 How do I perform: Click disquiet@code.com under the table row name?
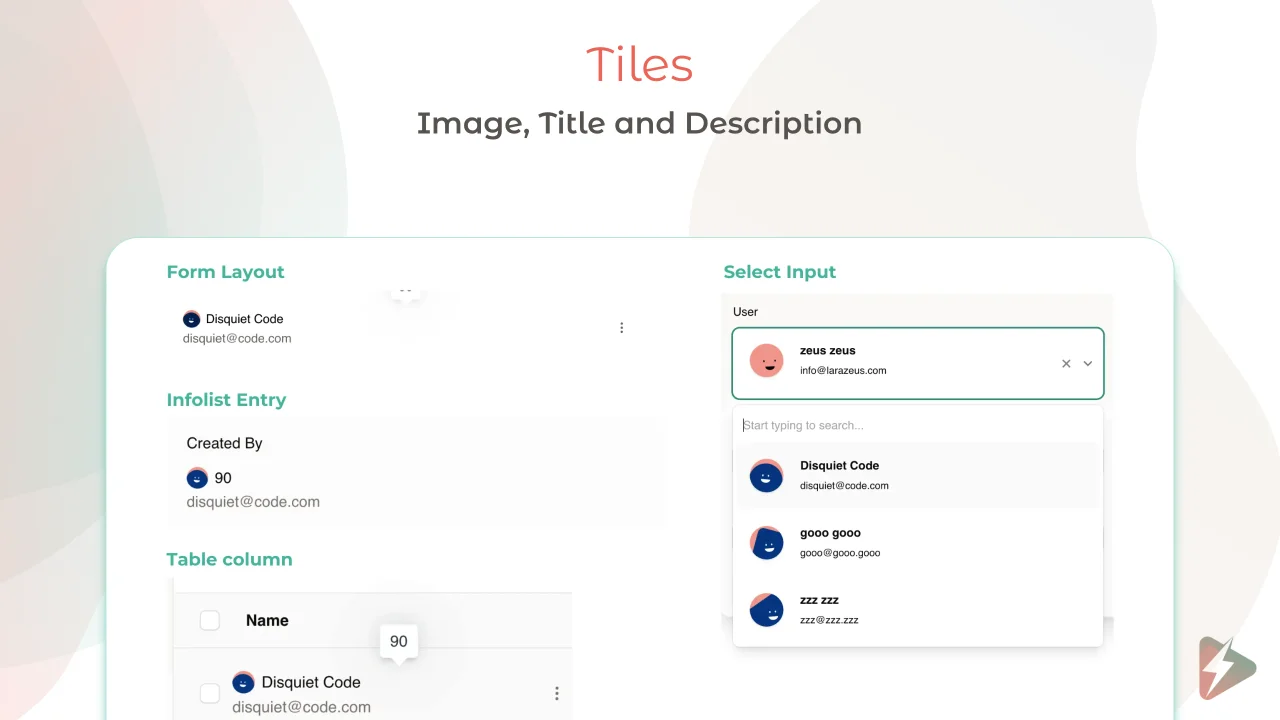(302, 706)
